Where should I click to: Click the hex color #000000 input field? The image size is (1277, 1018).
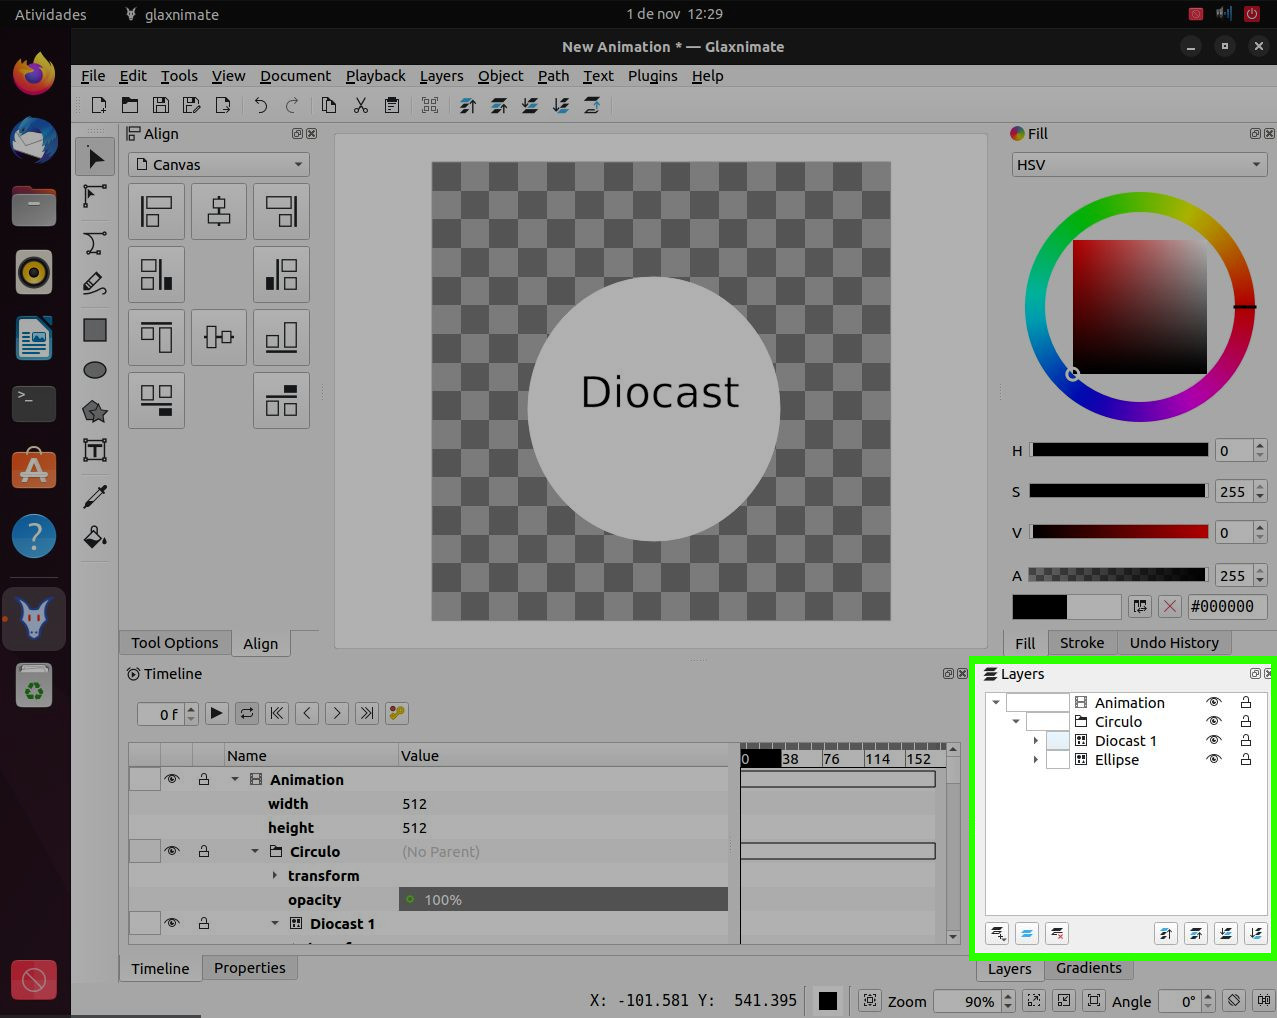click(1225, 606)
